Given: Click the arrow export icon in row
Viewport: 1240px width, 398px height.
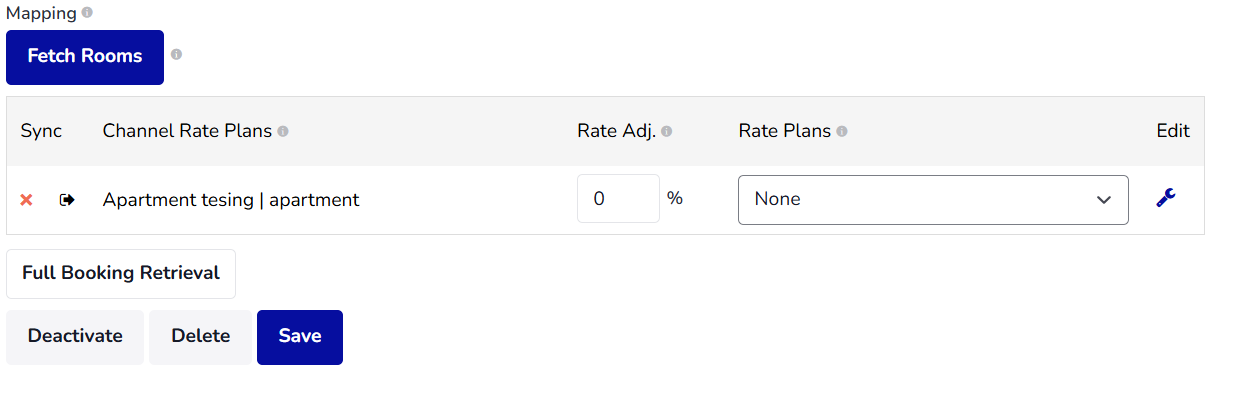Looking at the screenshot, I should click(x=67, y=200).
